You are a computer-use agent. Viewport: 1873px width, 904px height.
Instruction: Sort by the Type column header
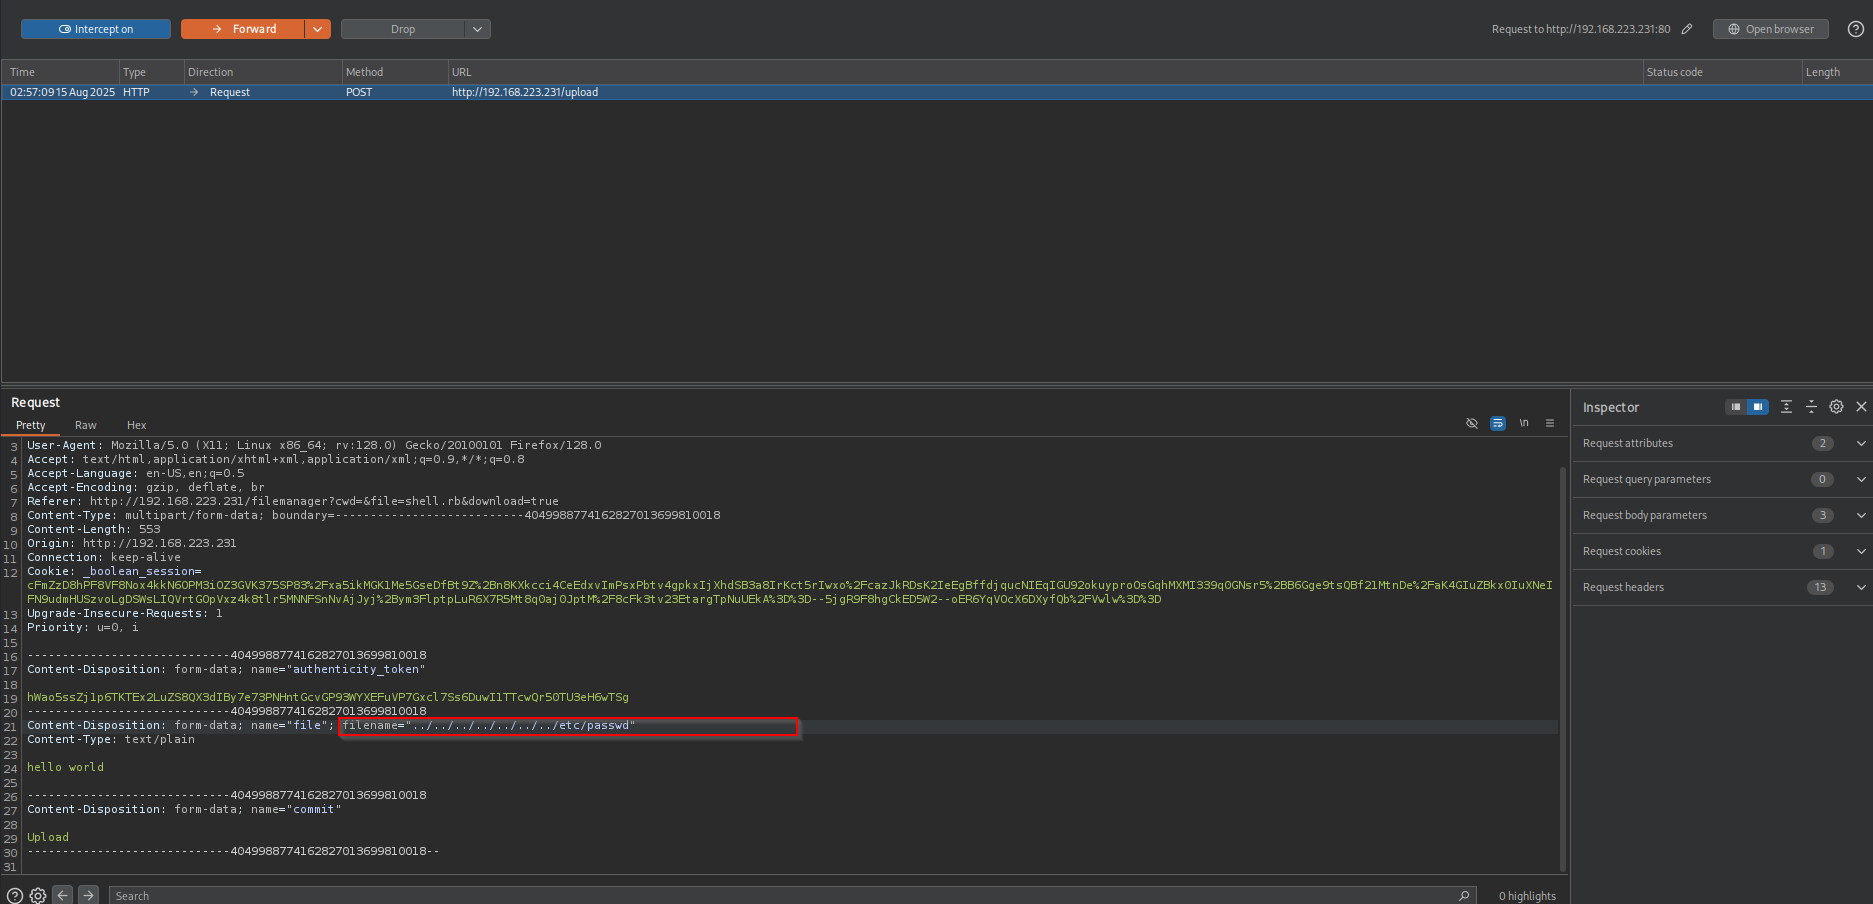click(x=151, y=72)
